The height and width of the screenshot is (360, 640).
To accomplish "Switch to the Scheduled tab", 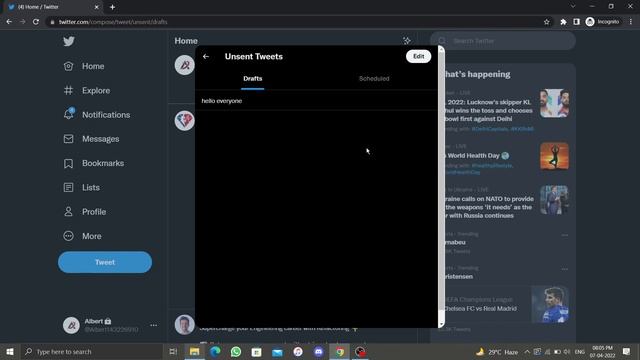I will click(374, 78).
